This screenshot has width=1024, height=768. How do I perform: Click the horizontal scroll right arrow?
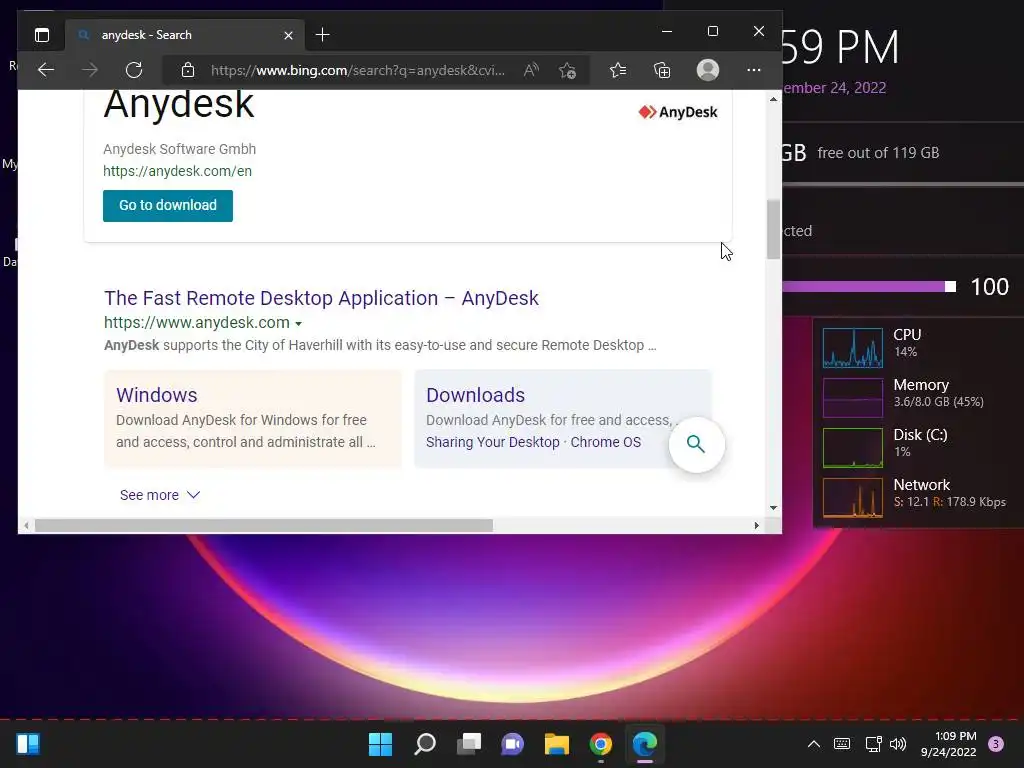click(756, 525)
